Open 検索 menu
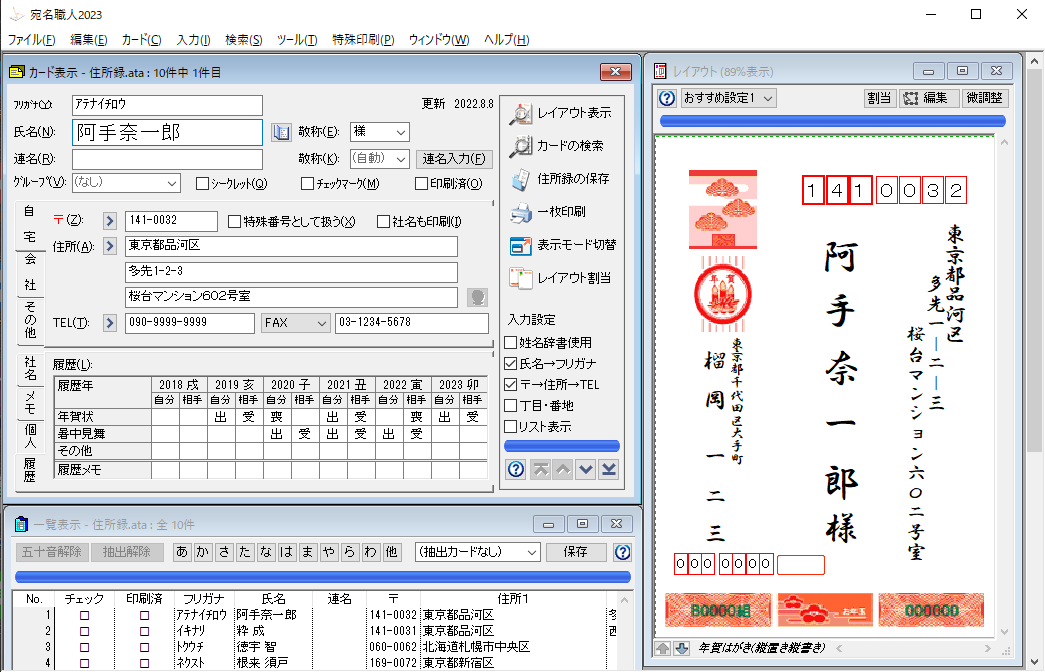Screen dimensions: 1045x672 243,40
